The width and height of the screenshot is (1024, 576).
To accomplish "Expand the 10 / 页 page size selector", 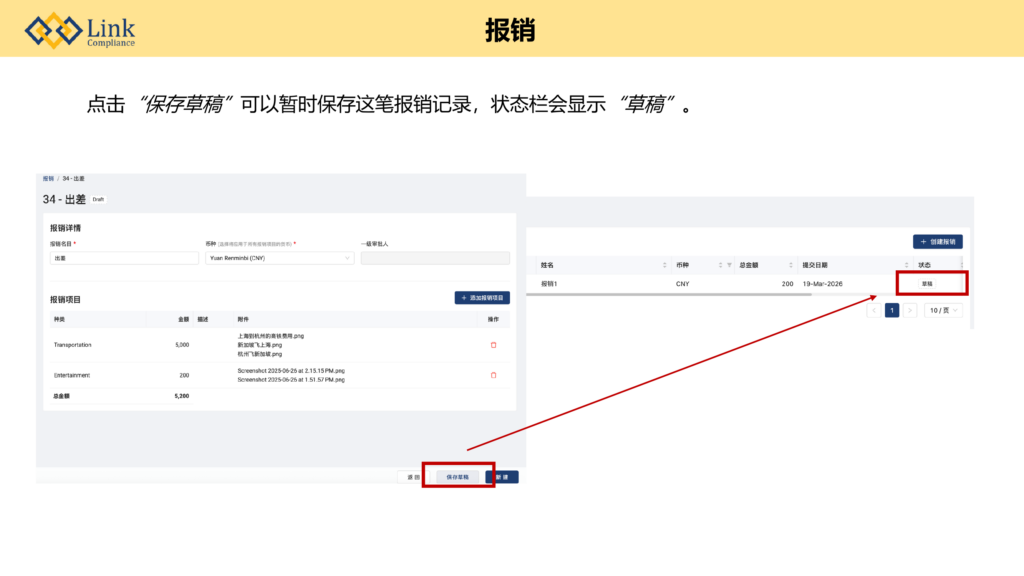I will tap(944, 310).
